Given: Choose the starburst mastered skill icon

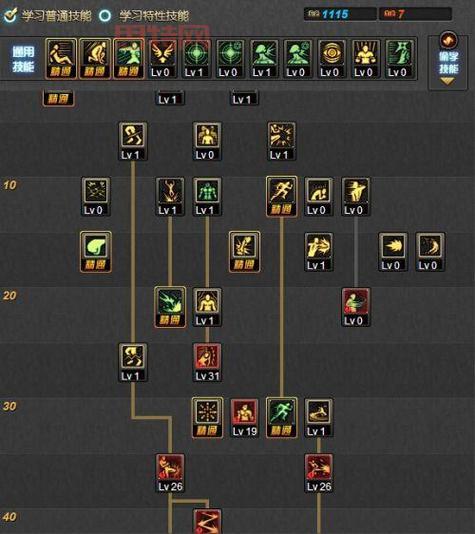Looking at the screenshot, I should [x=207, y=418].
